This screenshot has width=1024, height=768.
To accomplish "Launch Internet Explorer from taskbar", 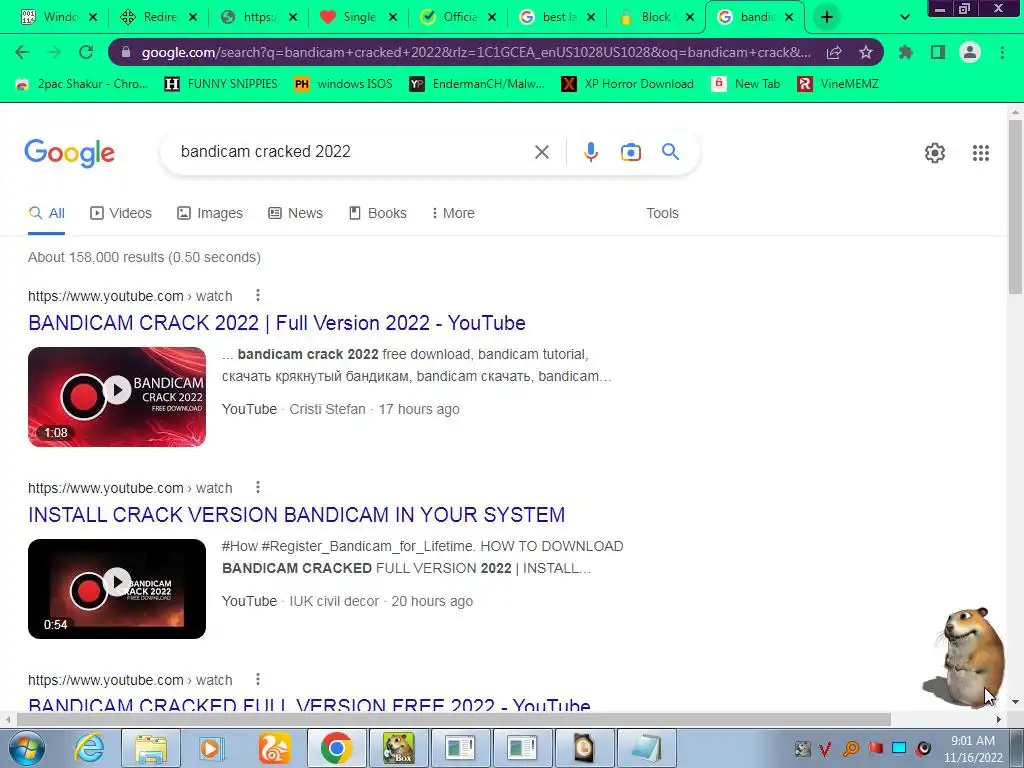I will click(89, 748).
